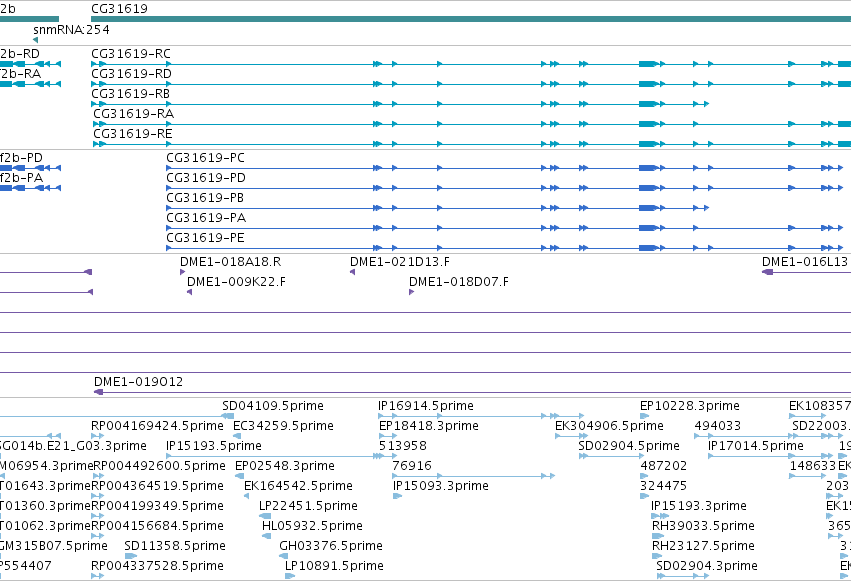851x581 pixels.
Task: Click the LP22451.5prime arrow glyph
Action: (x=265, y=516)
